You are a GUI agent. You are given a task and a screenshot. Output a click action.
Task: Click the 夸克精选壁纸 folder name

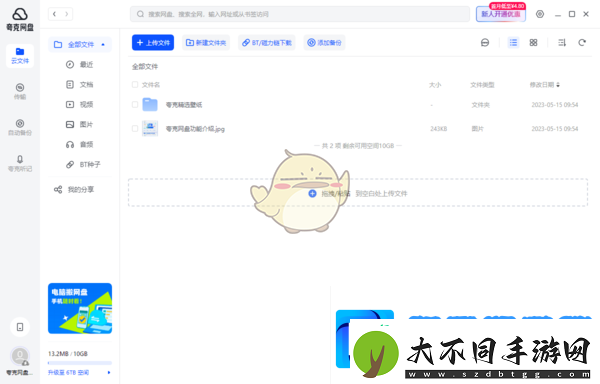click(184, 104)
